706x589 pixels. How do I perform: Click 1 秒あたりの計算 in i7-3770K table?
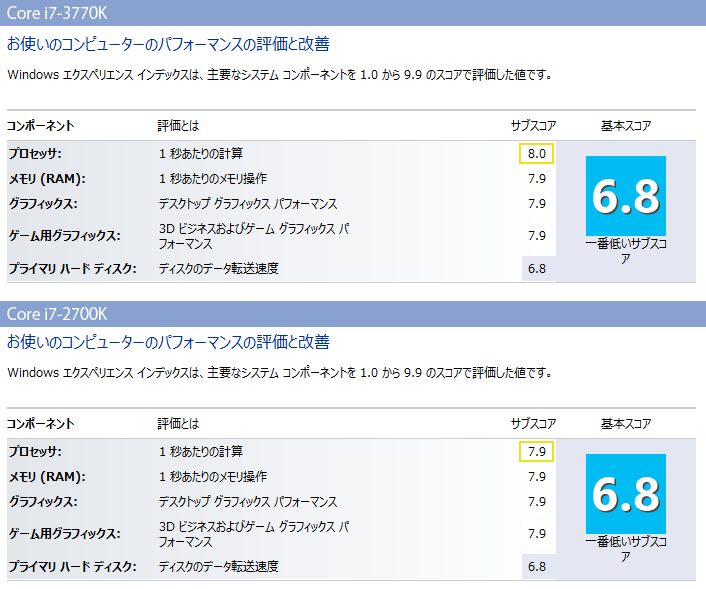201,154
